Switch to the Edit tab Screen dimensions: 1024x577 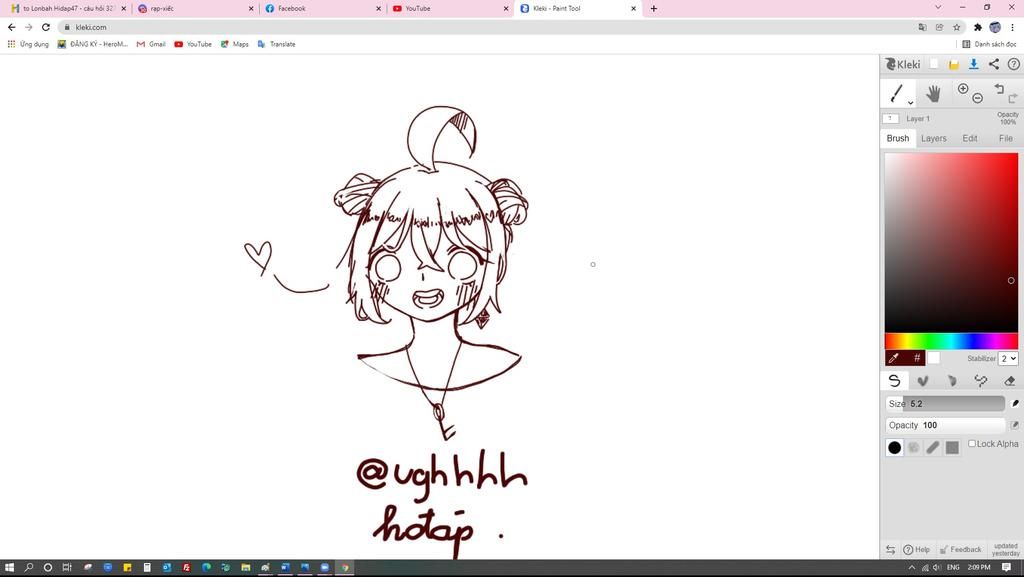pyautogui.click(x=970, y=138)
